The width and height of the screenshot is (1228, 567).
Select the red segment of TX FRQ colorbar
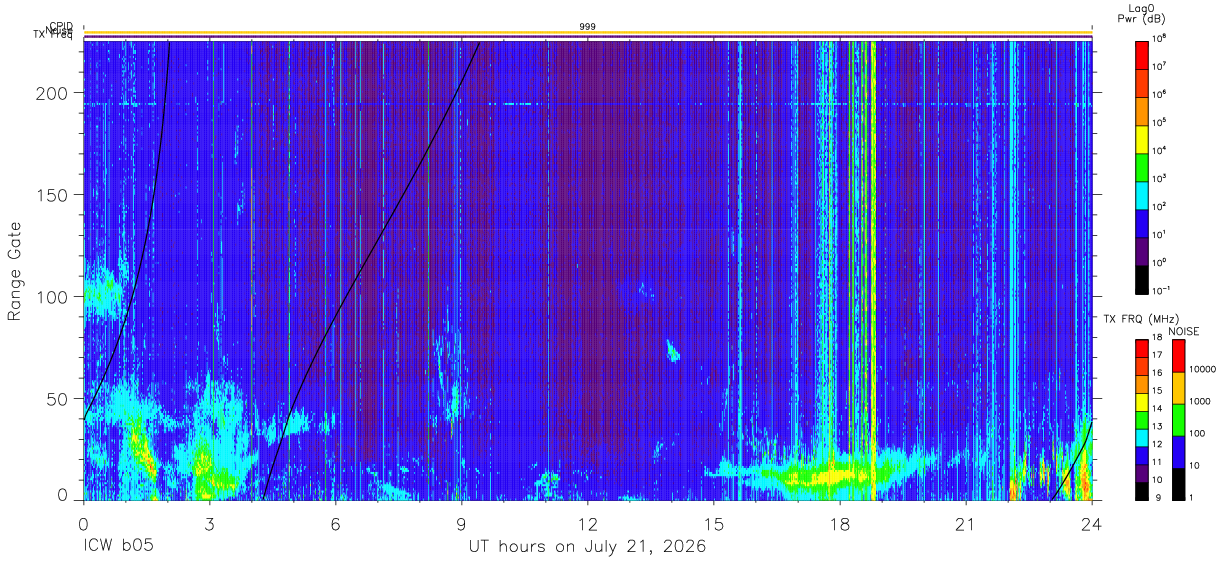click(1142, 349)
